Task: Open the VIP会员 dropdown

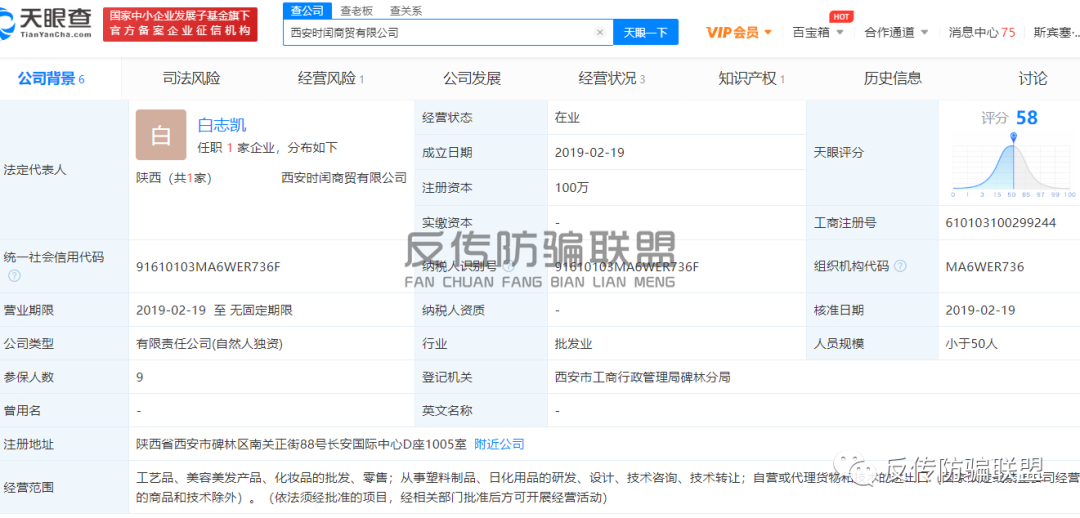Action: click(x=739, y=32)
